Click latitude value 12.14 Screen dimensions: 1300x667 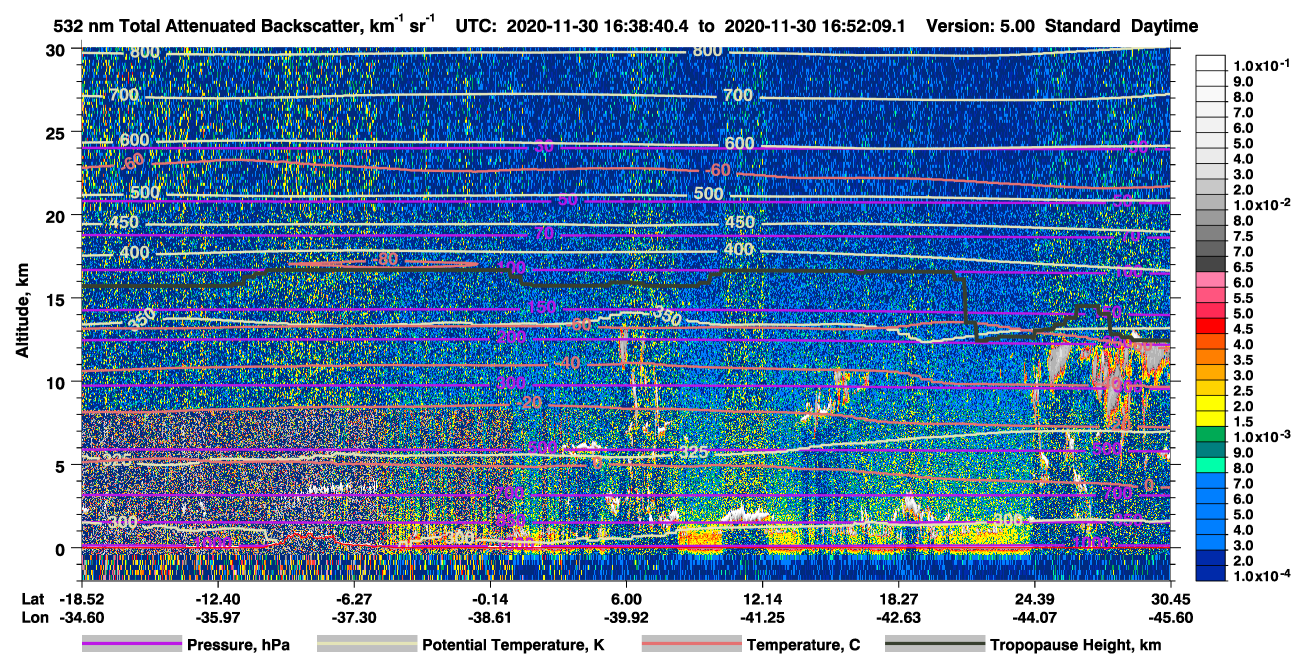762,599
